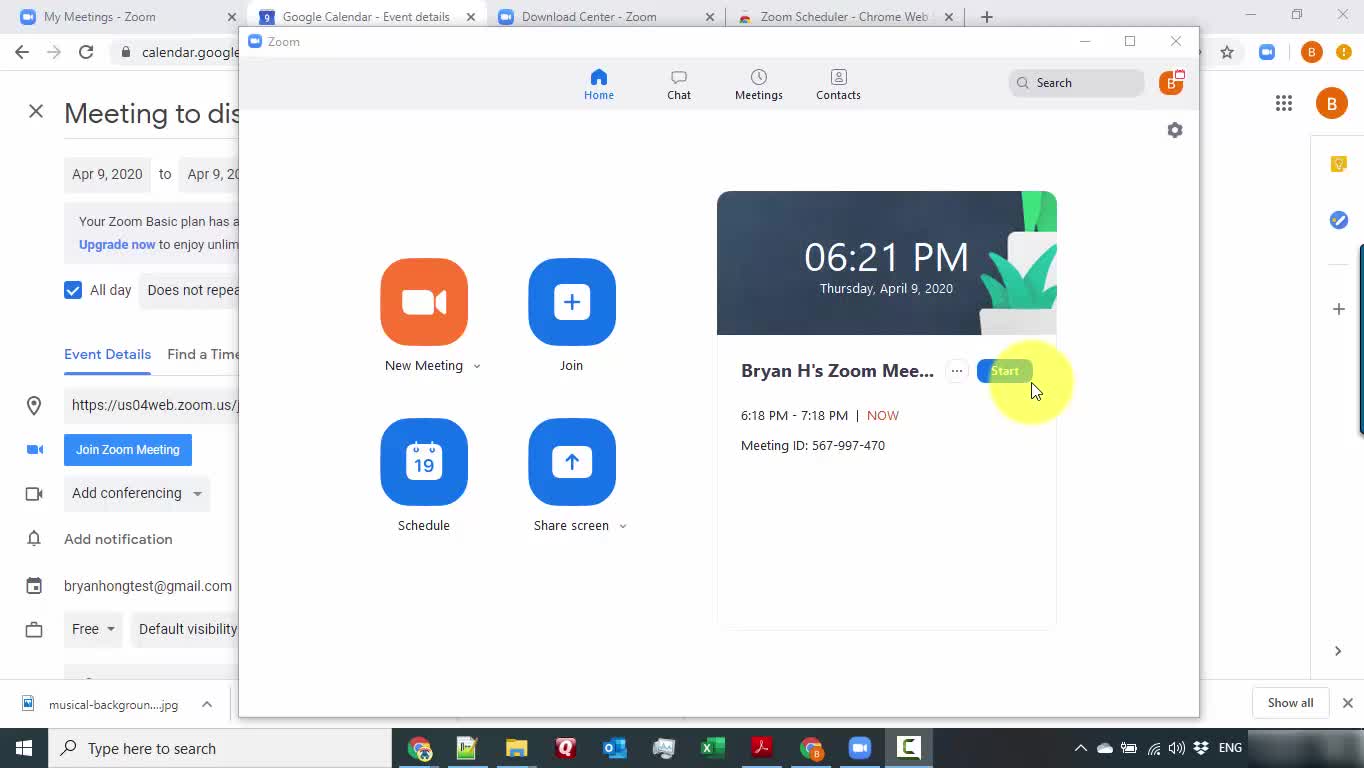Click the orange New Meeting camera icon
This screenshot has height=768, width=1364.
[x=424, y=302]
